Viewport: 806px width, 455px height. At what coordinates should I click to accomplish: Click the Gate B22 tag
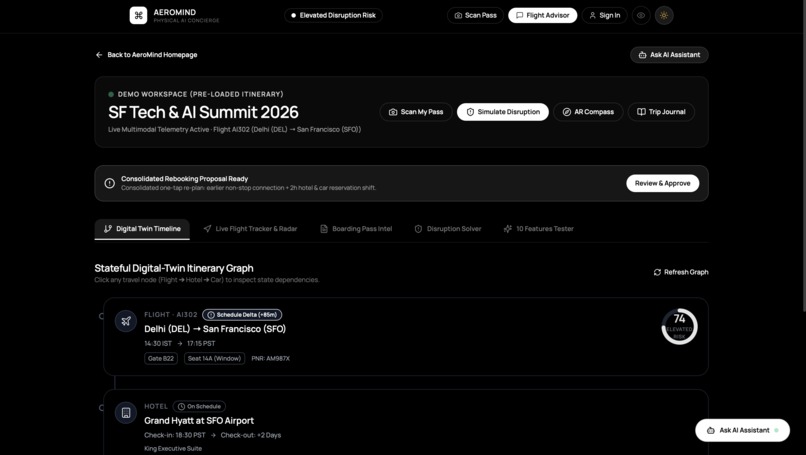[161, 358]
